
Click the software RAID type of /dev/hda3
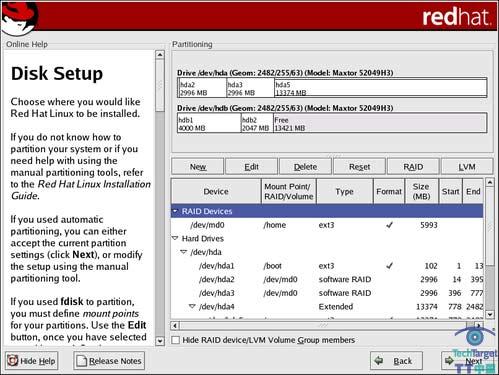pos(345,293)
